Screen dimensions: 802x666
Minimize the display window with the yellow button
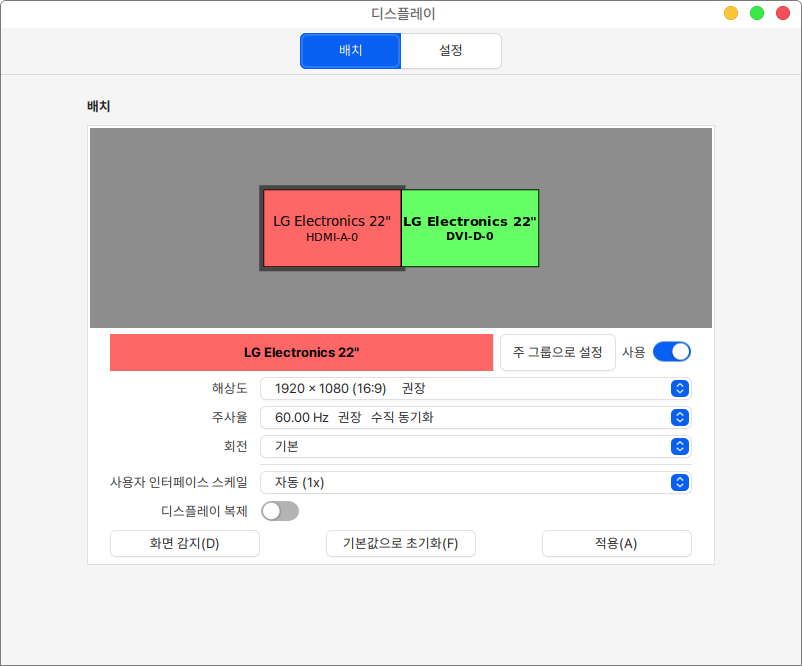731,13
